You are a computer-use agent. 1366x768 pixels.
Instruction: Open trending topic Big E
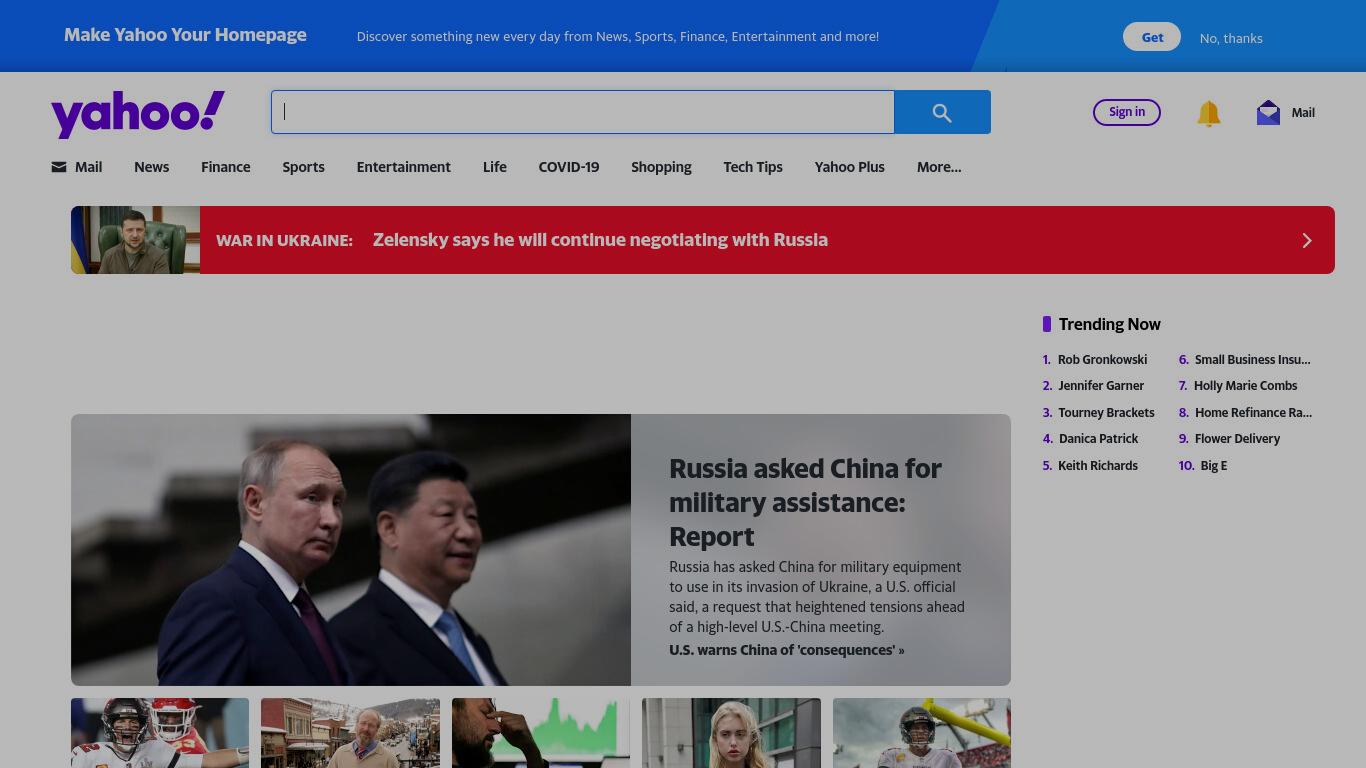[1213, 465]
